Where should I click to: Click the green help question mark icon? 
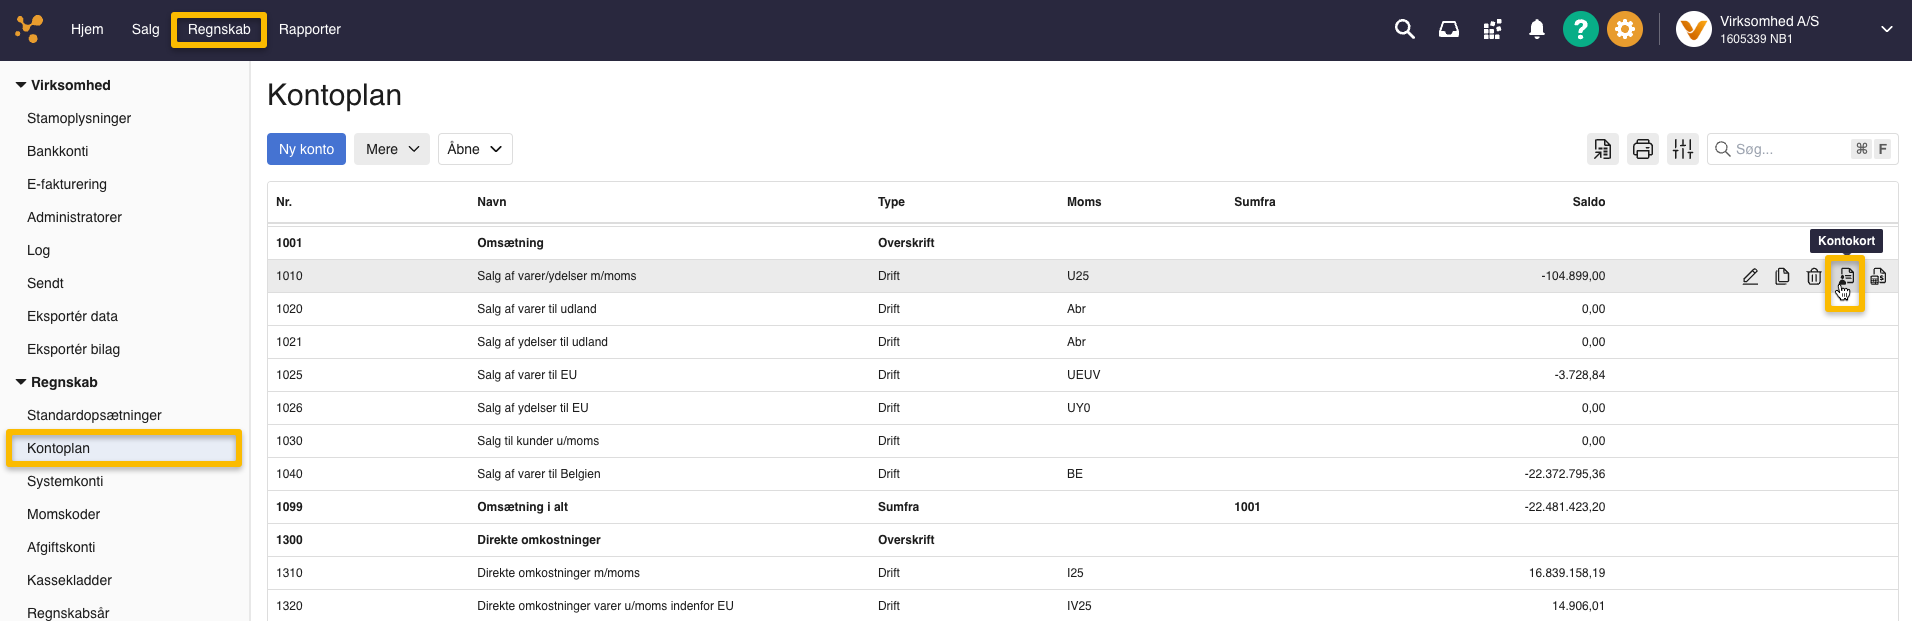point(1580,30)
